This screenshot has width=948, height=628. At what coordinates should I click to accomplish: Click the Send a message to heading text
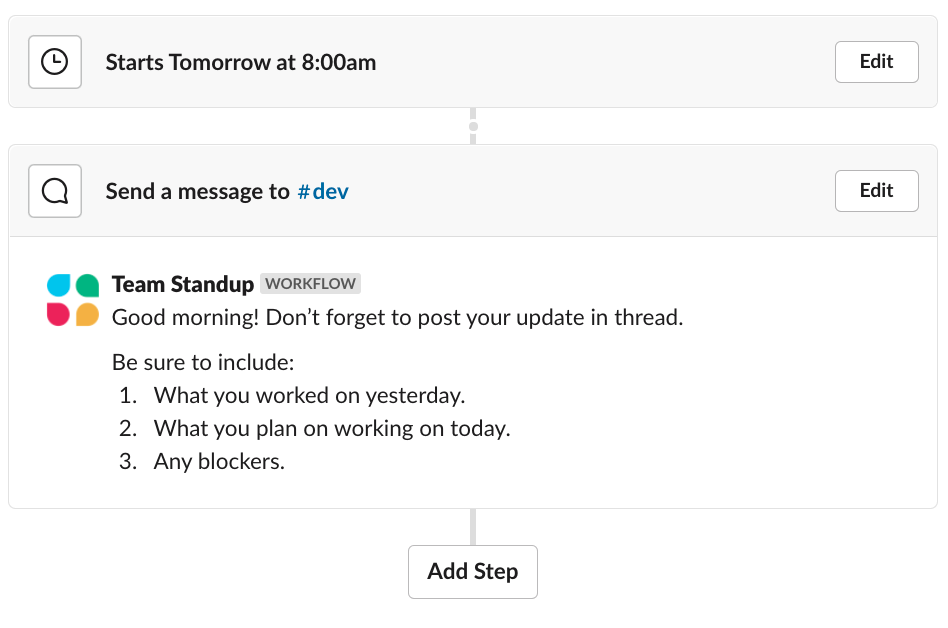(197, 191)
